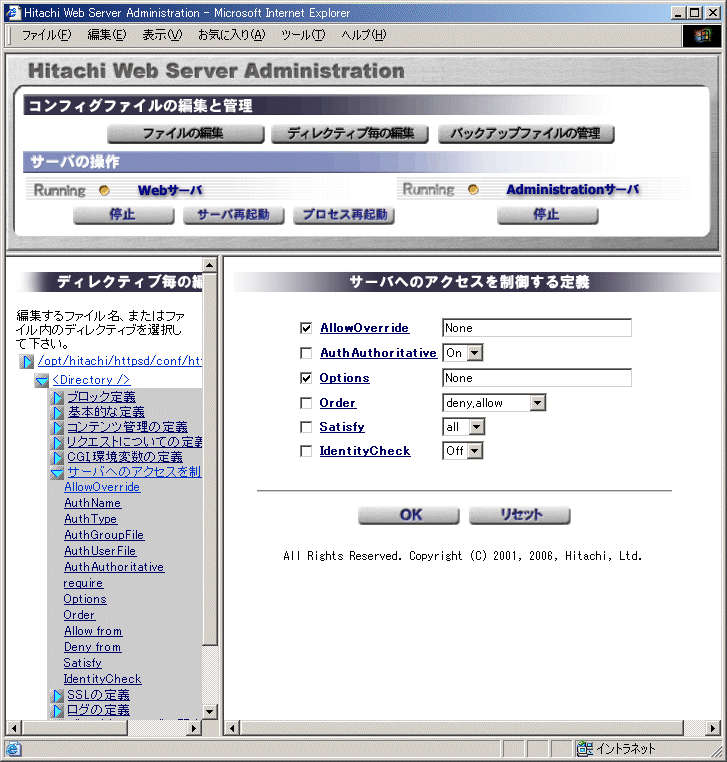
Task: Check the AuthAuthoritative checkbox
Action: tap(306, 353)
